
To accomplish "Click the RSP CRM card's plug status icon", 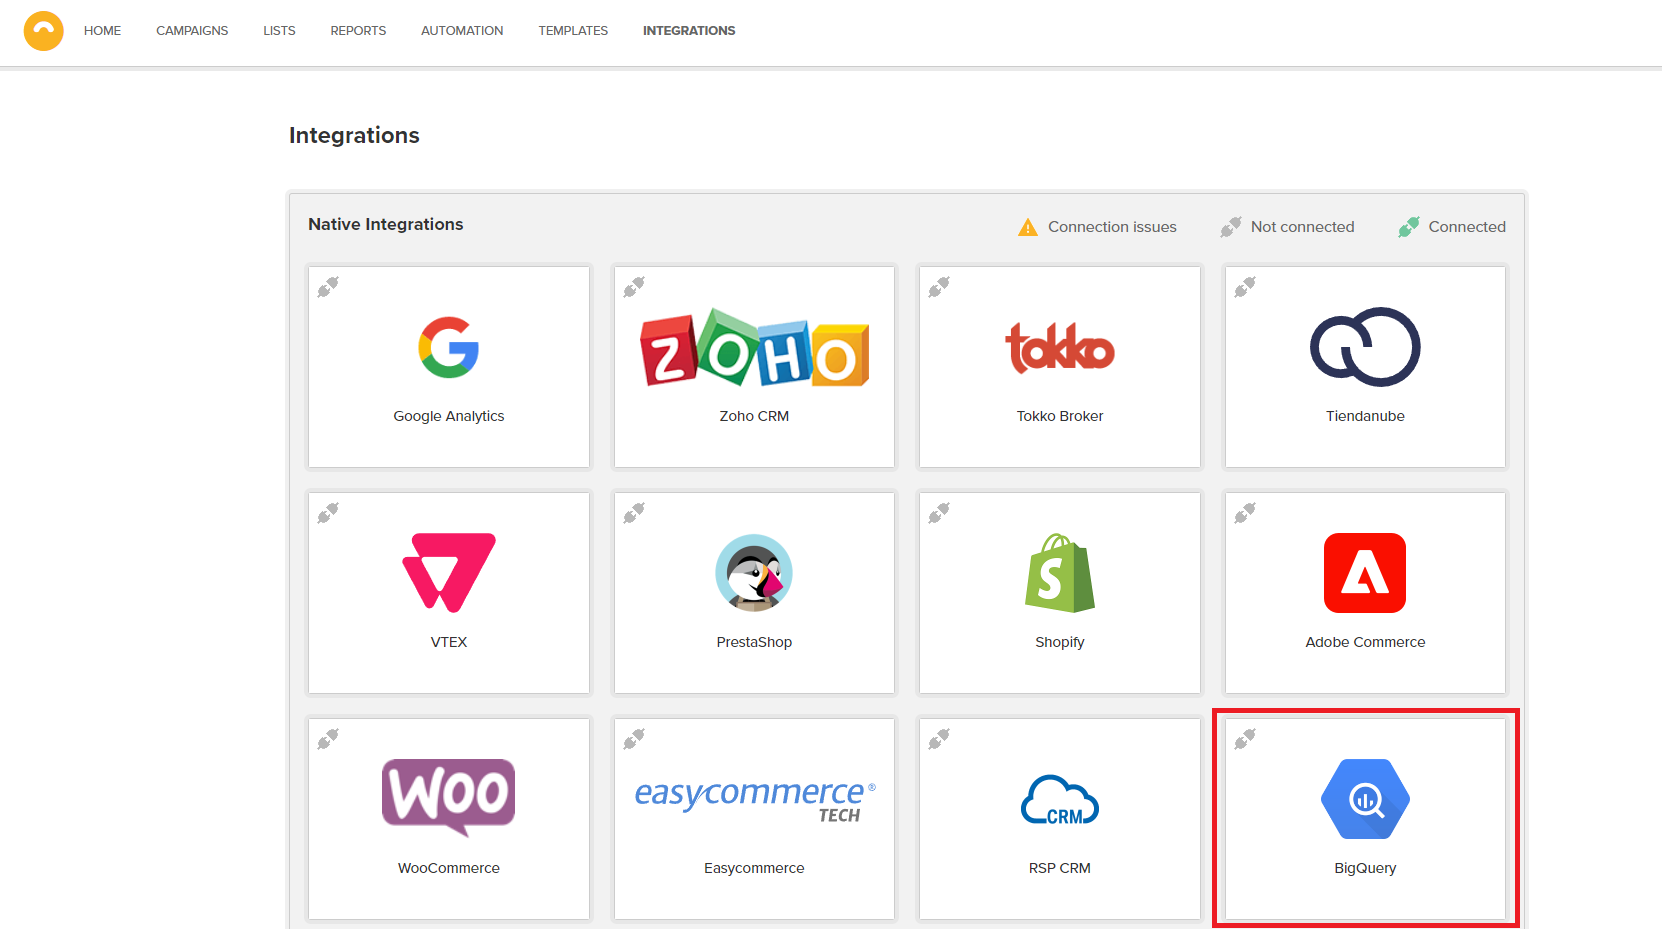I will [x=939, y=739].
